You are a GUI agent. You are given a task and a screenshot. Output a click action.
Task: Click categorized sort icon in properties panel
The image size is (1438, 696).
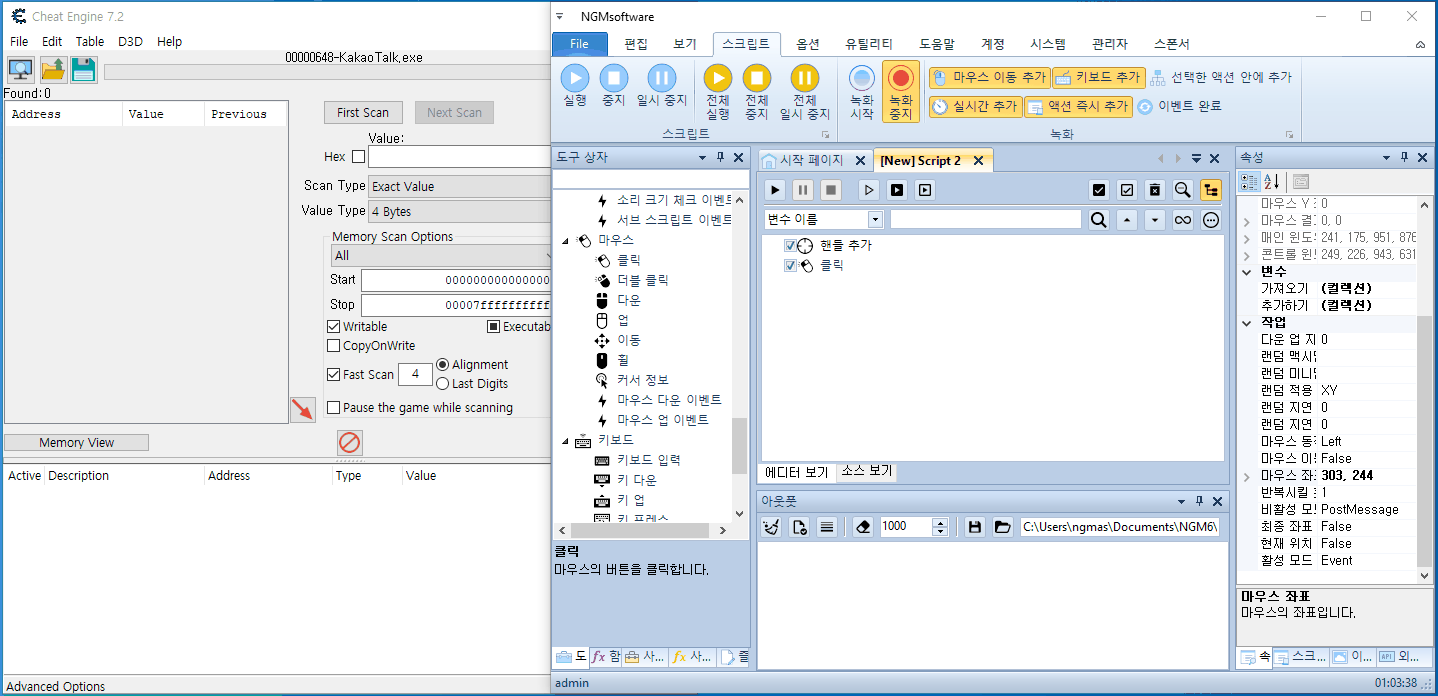[x=1250, y=181]
